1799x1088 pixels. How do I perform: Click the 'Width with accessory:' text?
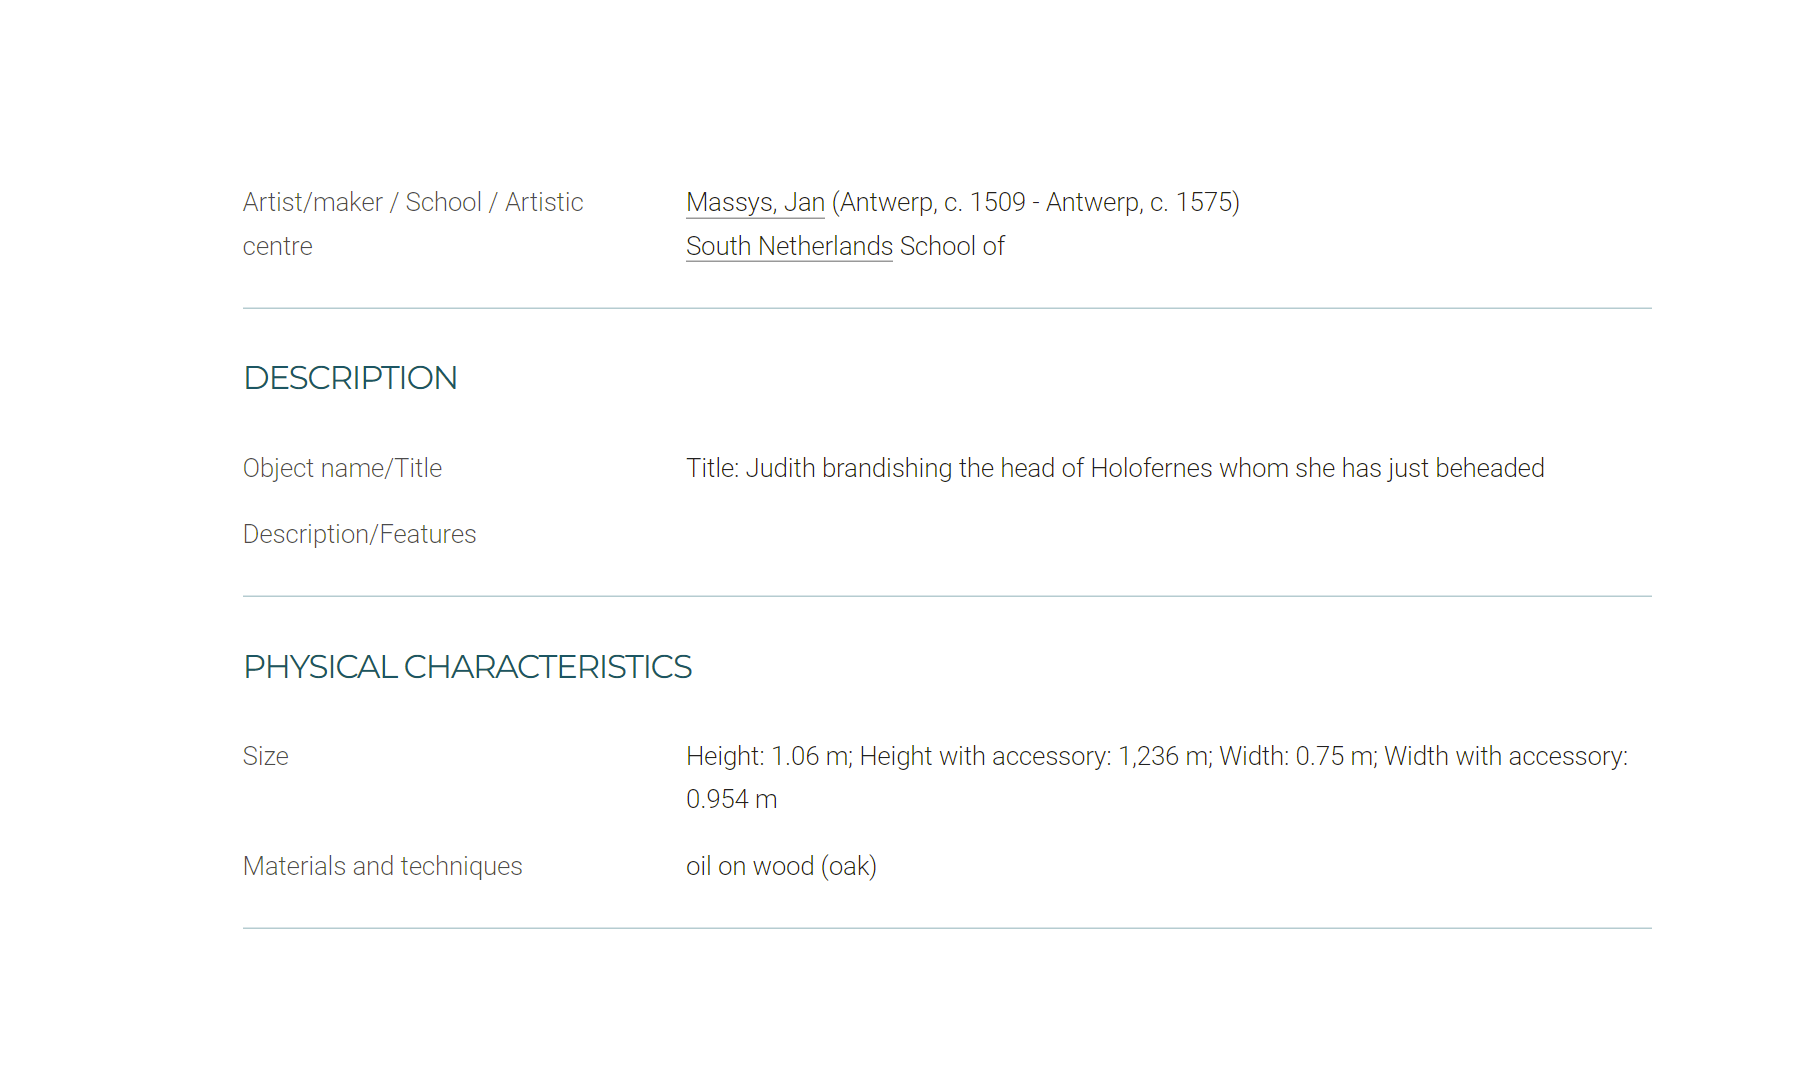[1506, 756]
